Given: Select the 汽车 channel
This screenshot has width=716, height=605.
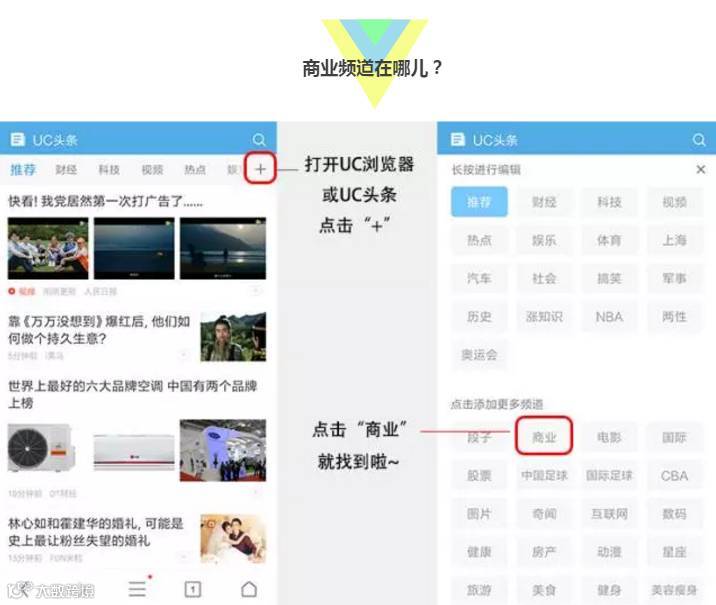Looking at the screenshot, I should point(479,279).
